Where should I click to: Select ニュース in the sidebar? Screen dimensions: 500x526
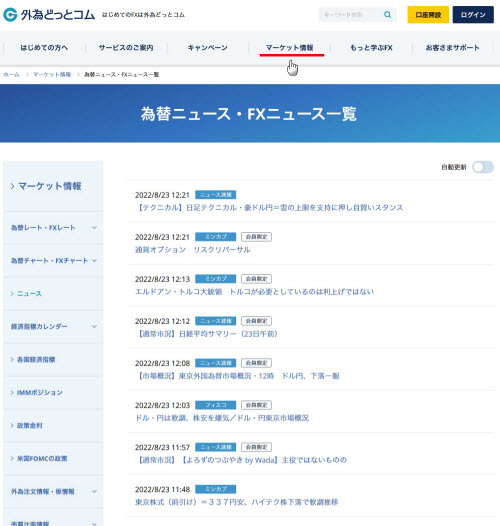click(29, 294)
